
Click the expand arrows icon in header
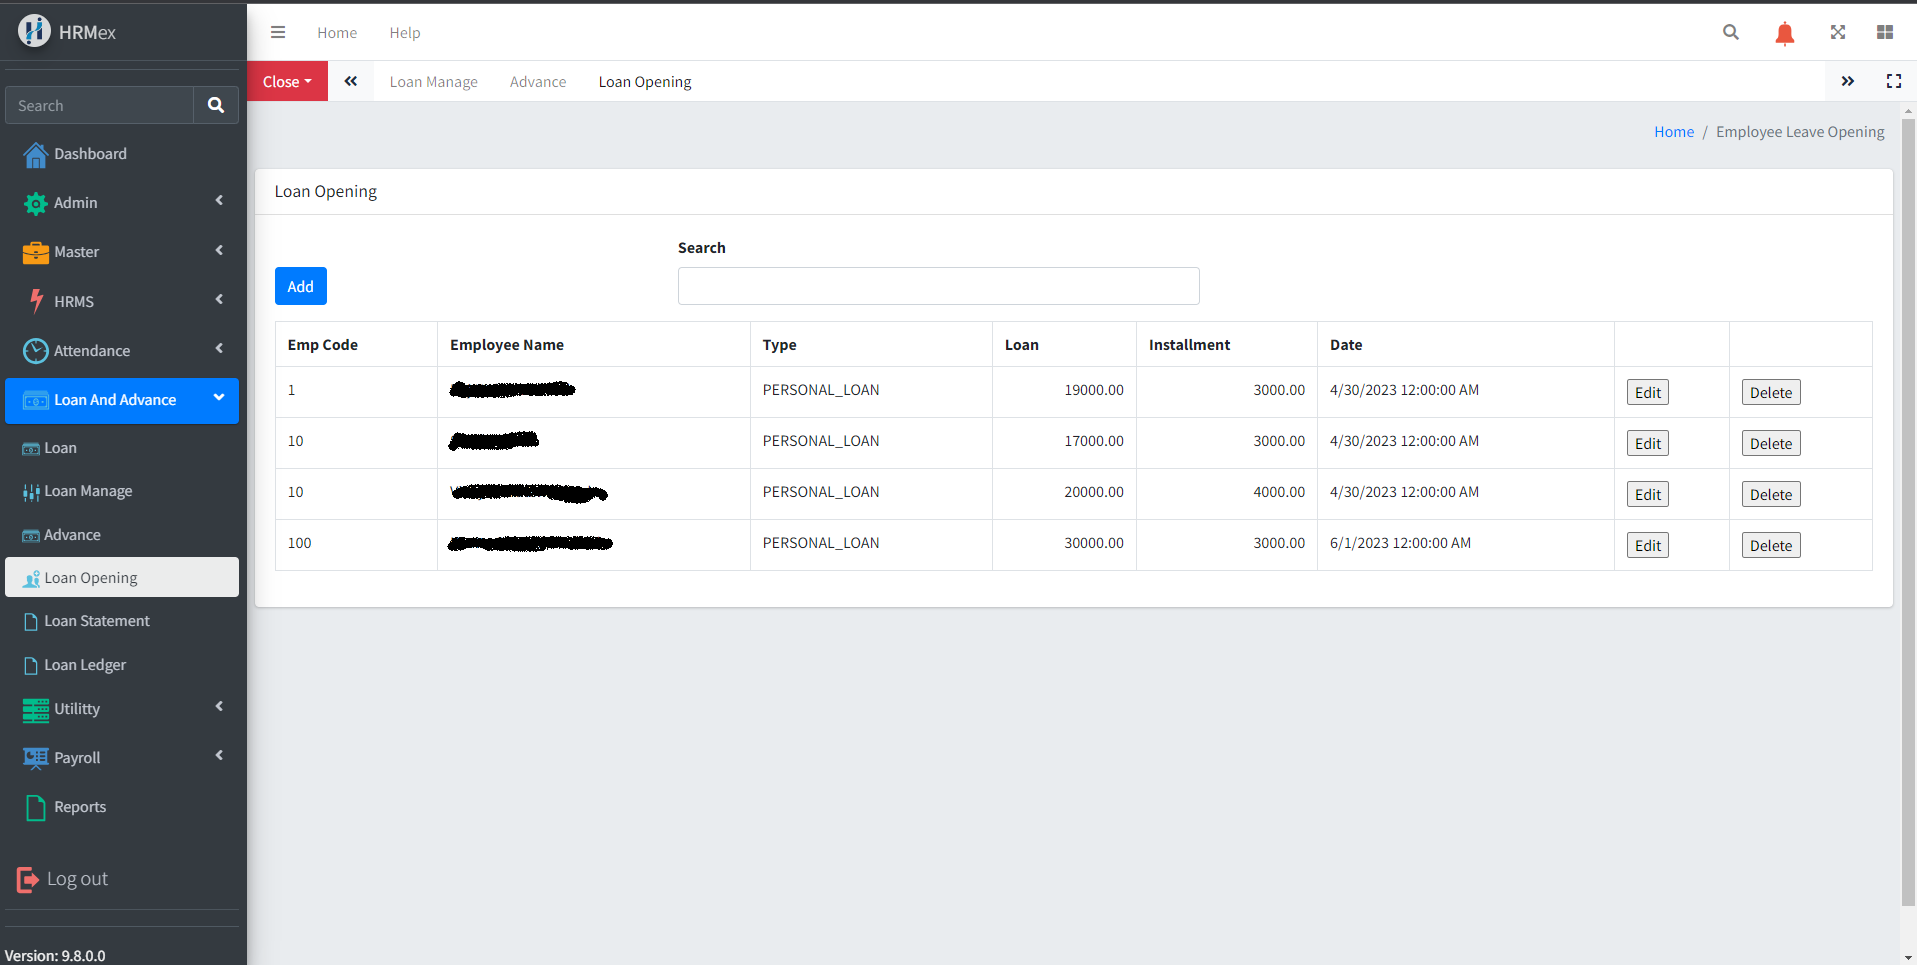[1838, 32]
